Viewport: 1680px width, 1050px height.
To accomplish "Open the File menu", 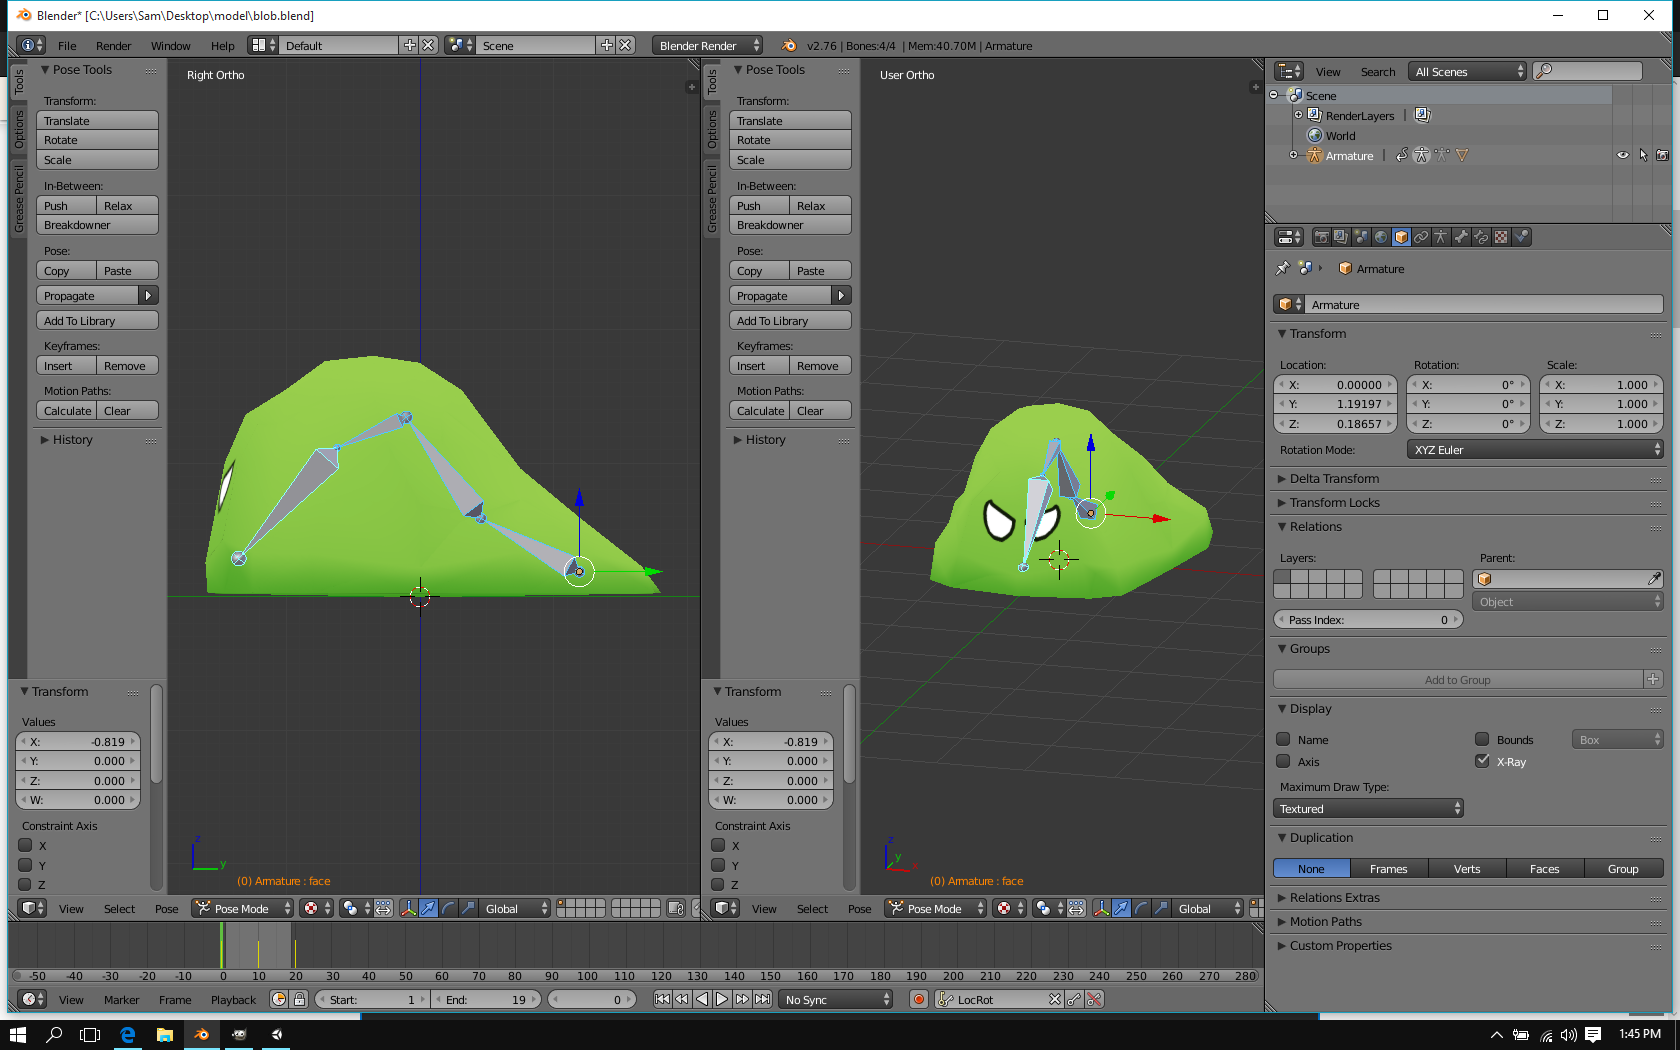I will [x=67, y=46].
